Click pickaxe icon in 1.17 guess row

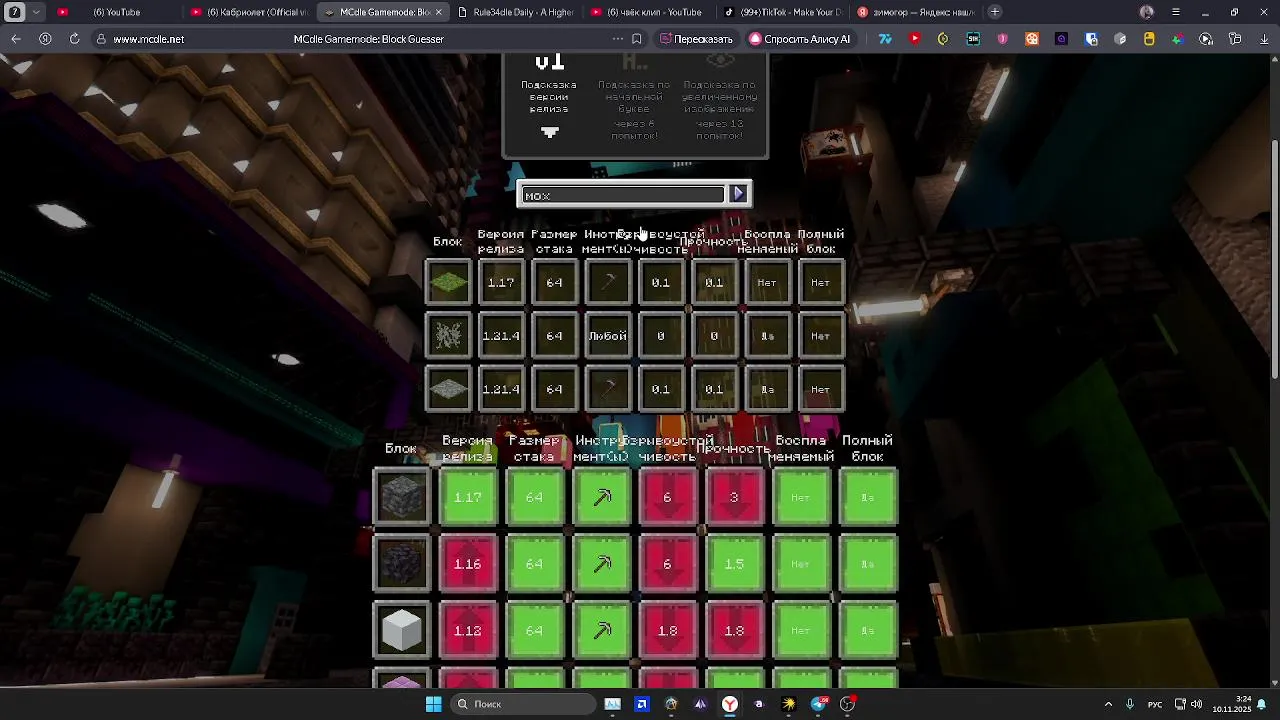click(602, 497)
